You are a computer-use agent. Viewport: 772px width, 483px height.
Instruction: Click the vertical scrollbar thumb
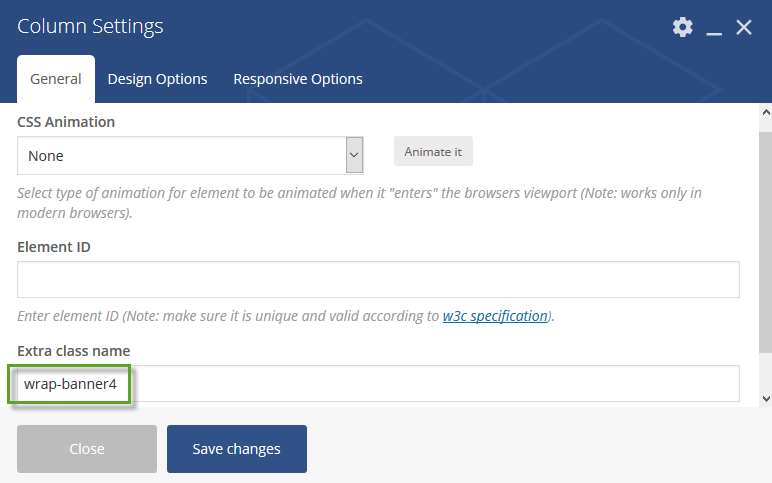766,242
